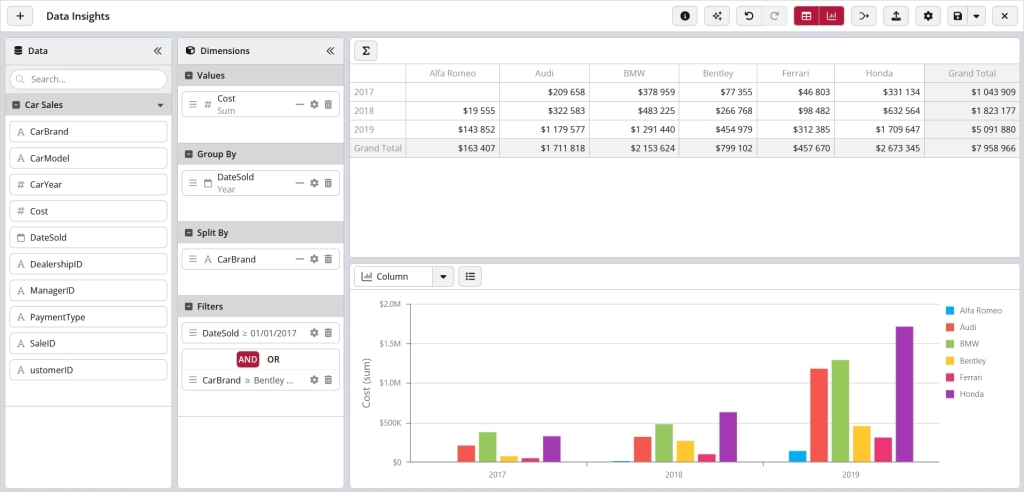Collapse the Car Sales table node
The image size is (1024, 492).
click(16, 105)
